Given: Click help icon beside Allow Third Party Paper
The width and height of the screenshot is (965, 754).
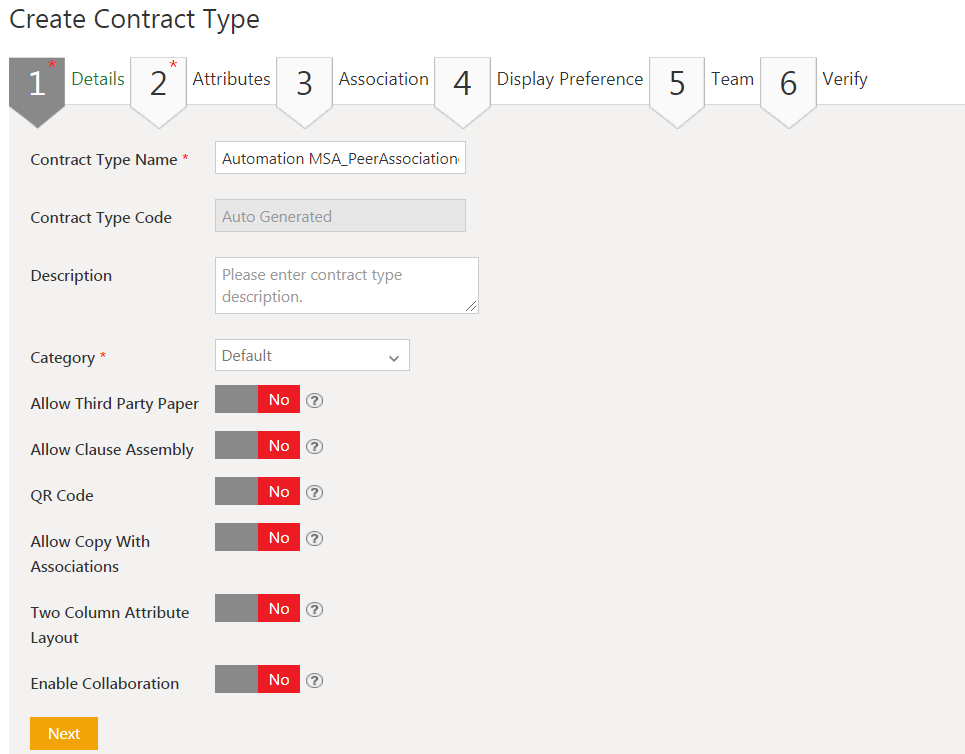Looking at the screenshot, I should [314, 401].
